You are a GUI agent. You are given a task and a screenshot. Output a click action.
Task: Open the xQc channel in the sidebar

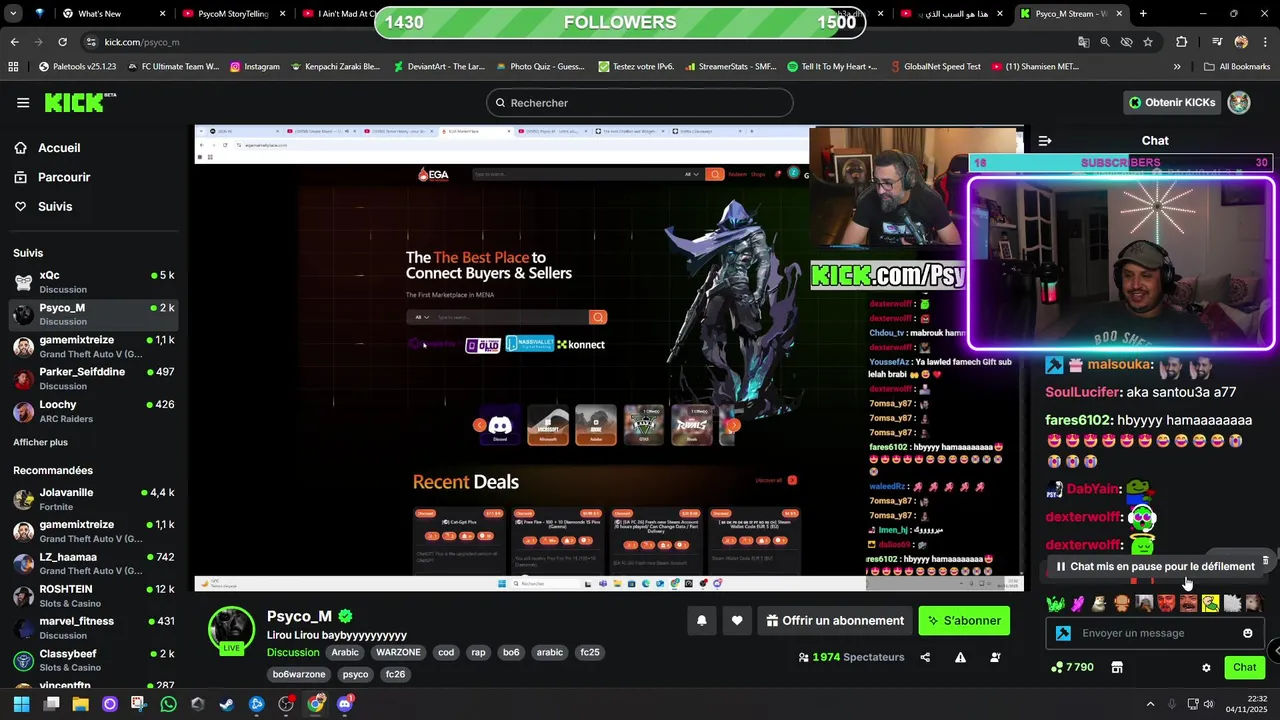[95, 282]
